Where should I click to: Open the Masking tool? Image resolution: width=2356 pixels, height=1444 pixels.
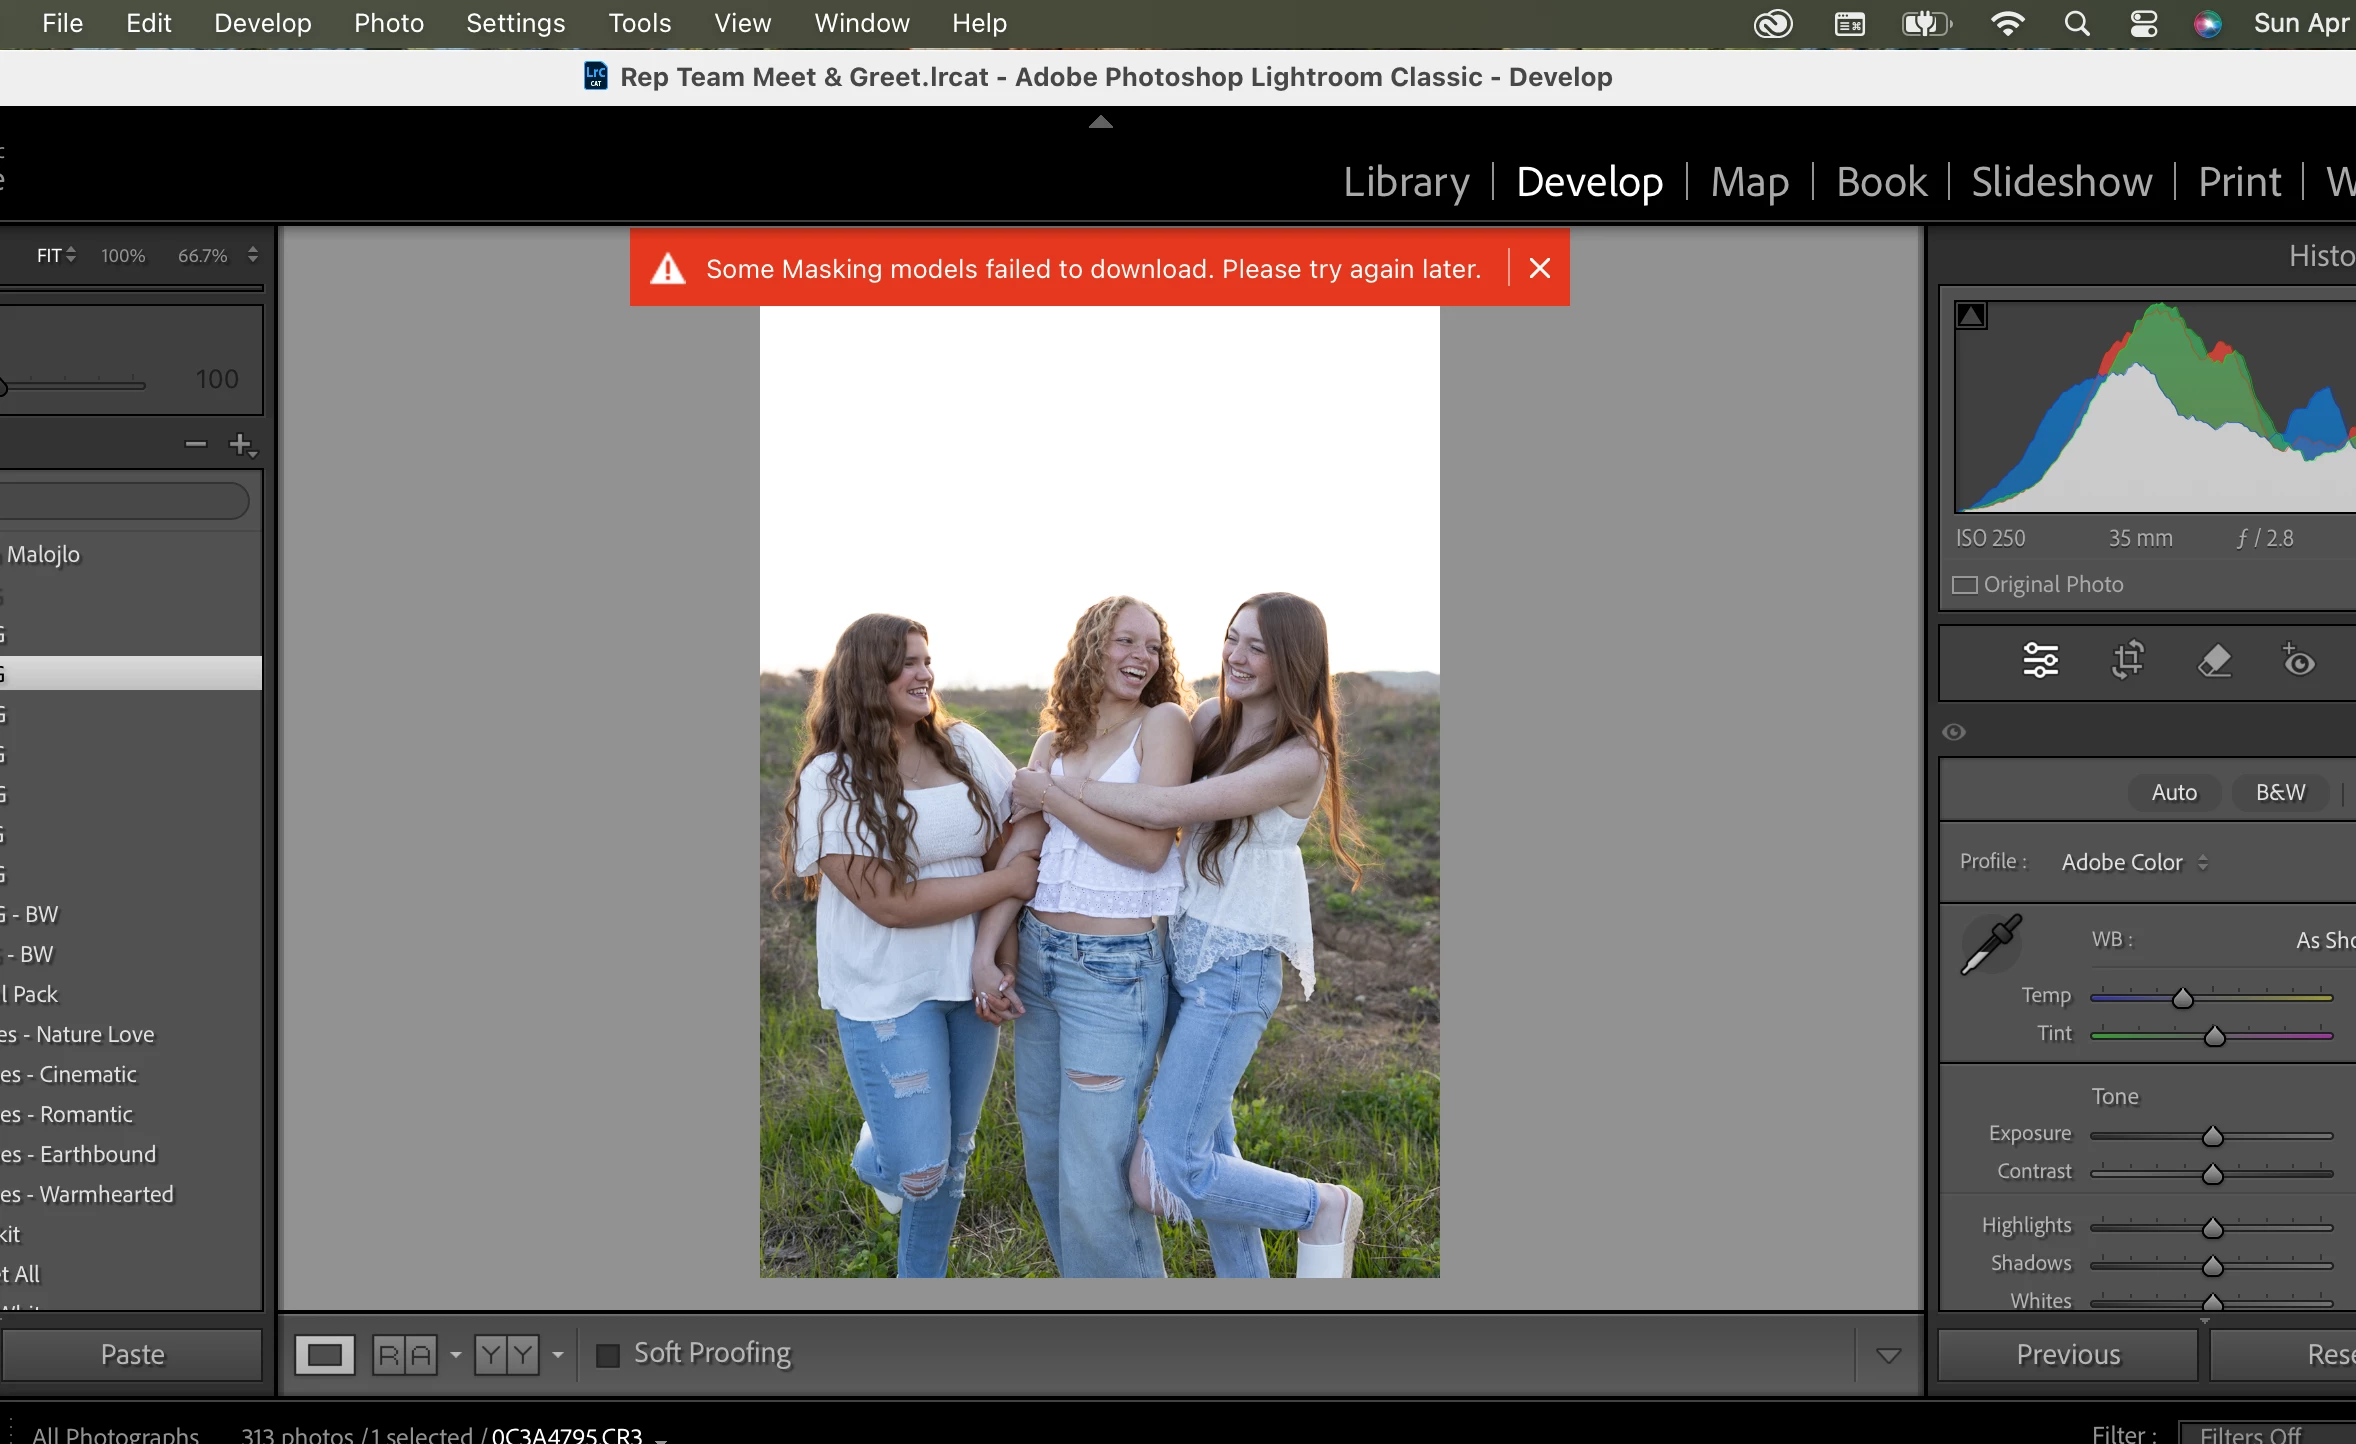[2298, 661]
